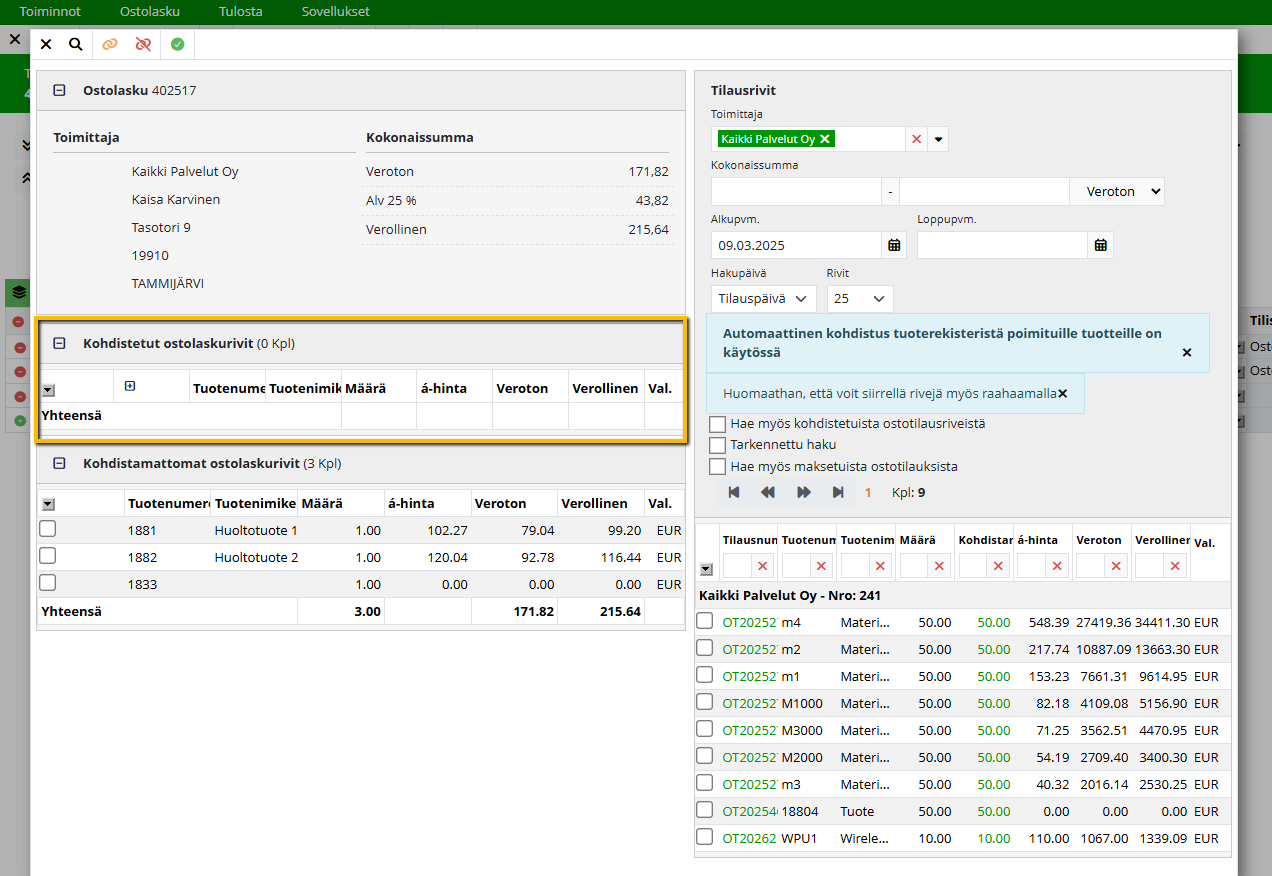Collapse the Kohdistamattomat ostolaskurivit section
Image resolution: width=1272 pixels, height=876 pixels.
click(59, 463)
